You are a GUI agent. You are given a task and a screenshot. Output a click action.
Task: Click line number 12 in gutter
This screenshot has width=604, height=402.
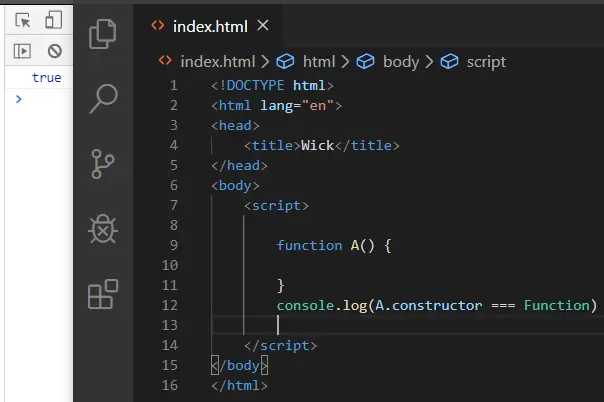[169, 305]
